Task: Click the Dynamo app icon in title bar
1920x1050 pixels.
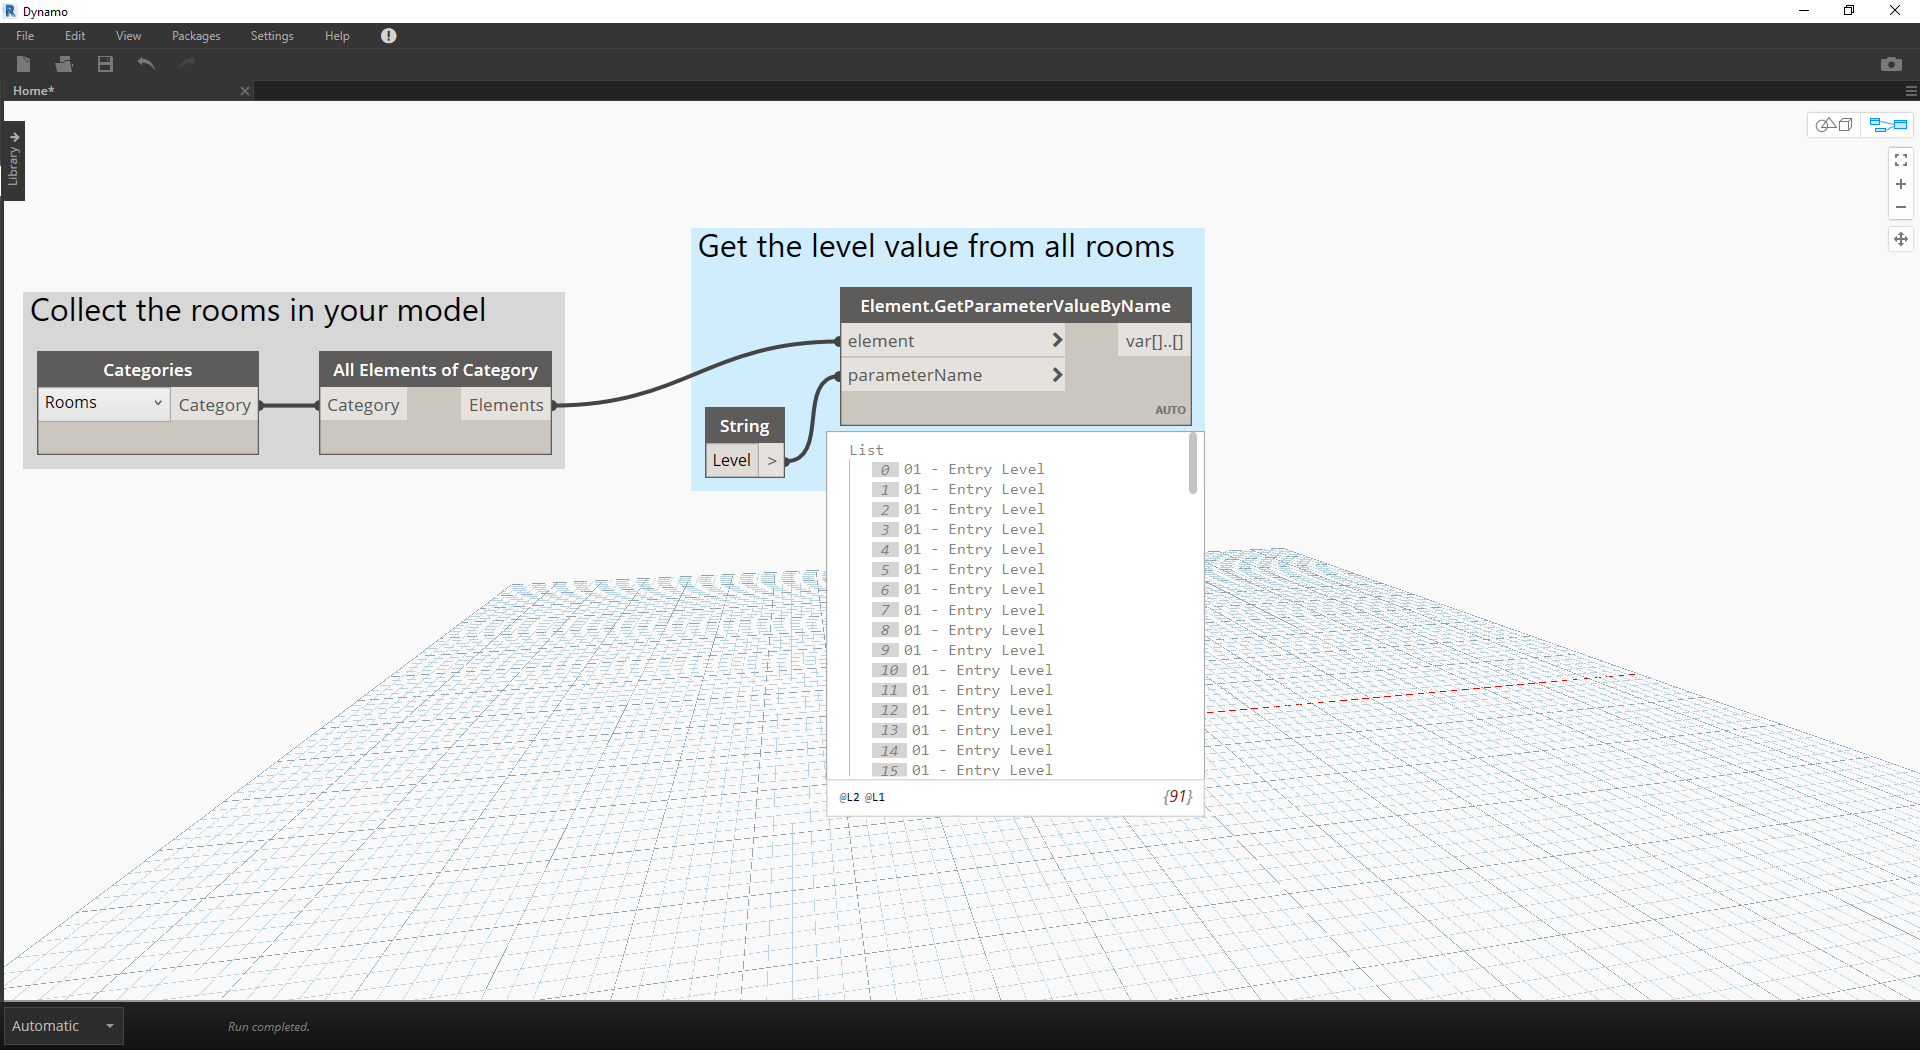Action: coord(10,11)
